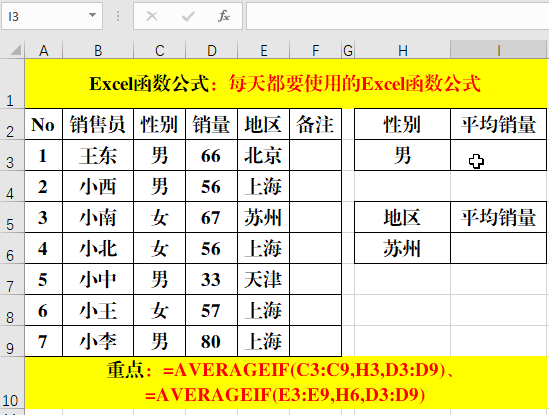The image size is (549, 415).
Task: Select empty average cell I3
Action: (x=499, y=155)
